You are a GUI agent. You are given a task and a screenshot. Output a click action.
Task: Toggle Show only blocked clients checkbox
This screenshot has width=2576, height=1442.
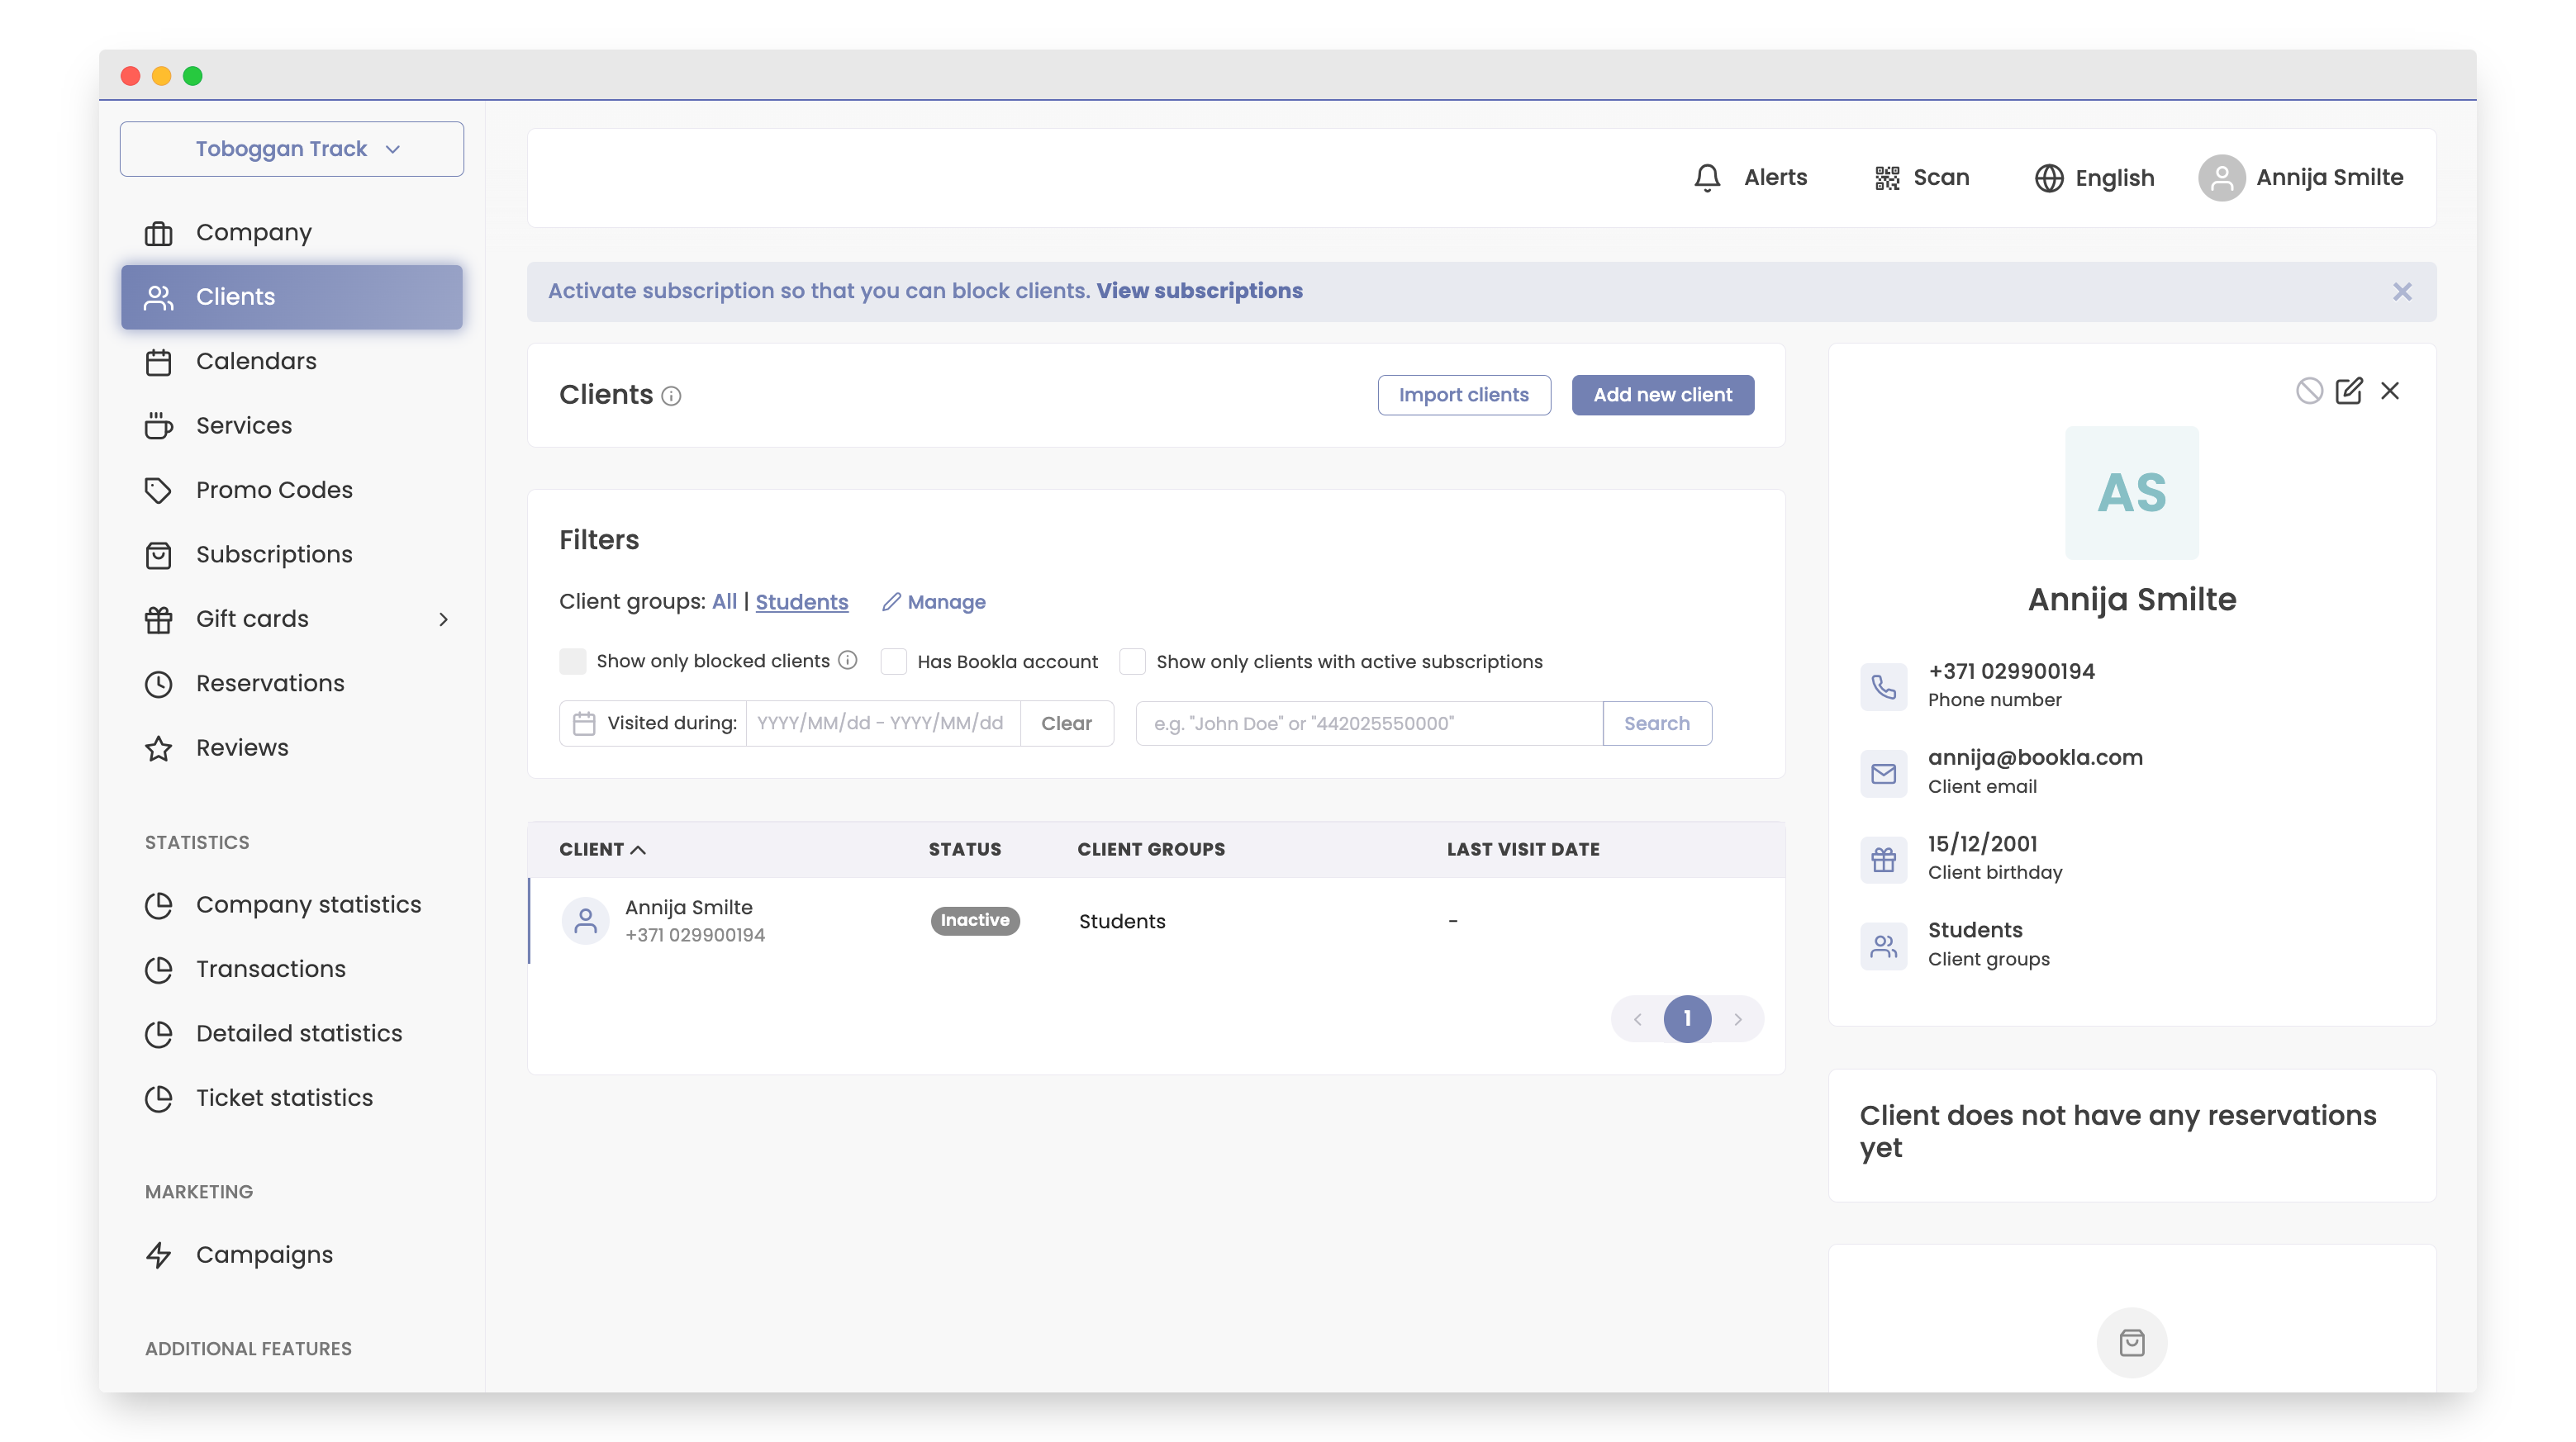point(573,661)
